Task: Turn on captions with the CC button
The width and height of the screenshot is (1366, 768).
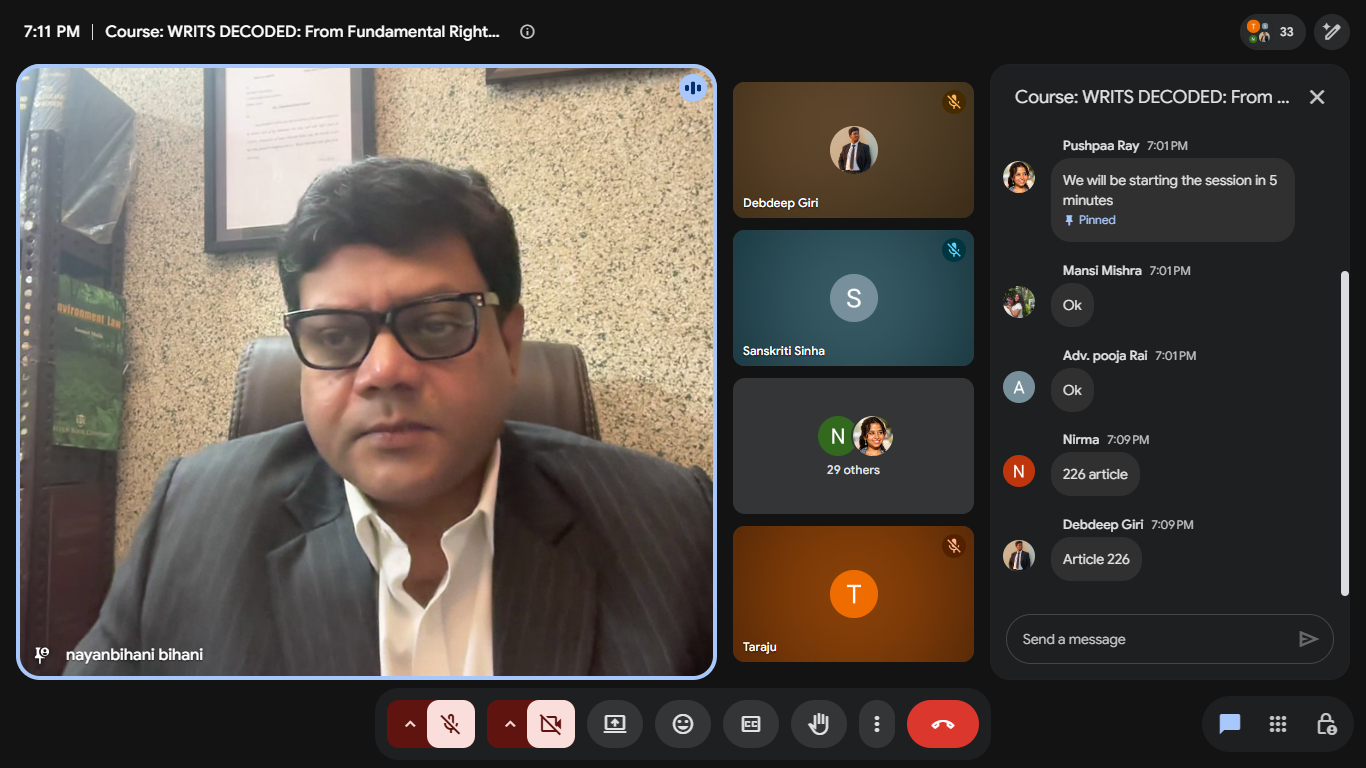Action: pyautogui.click(x=751, y=724)
